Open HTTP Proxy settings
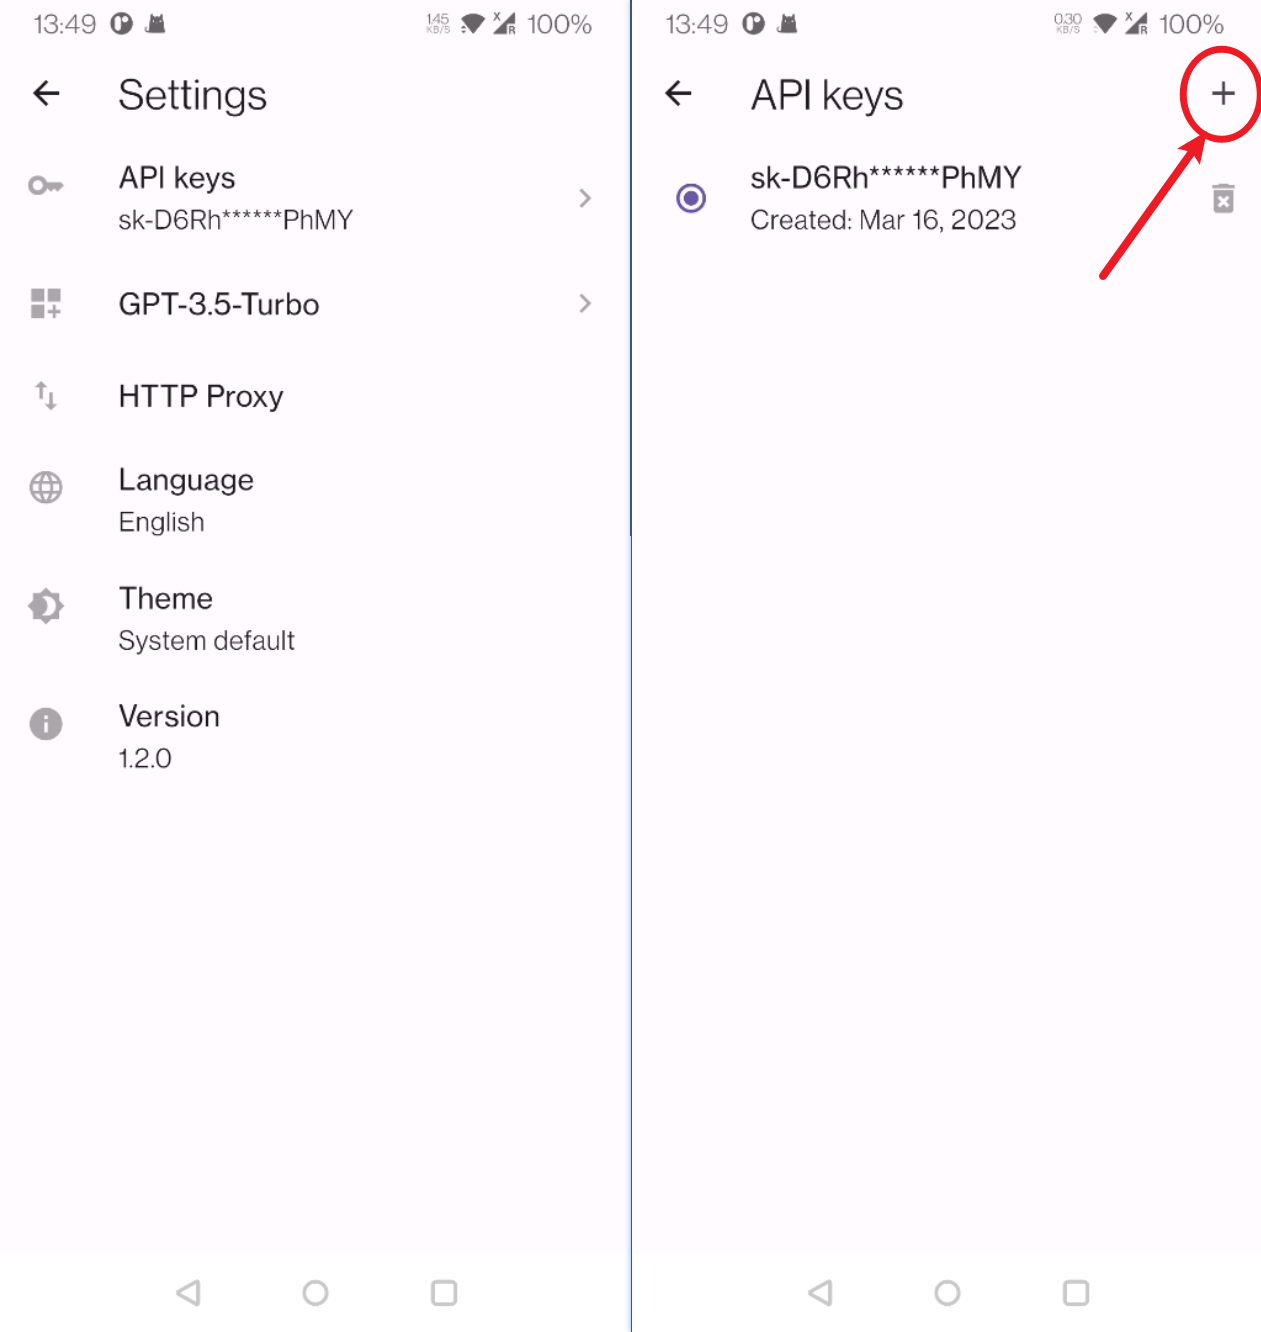 pos(315,396)
